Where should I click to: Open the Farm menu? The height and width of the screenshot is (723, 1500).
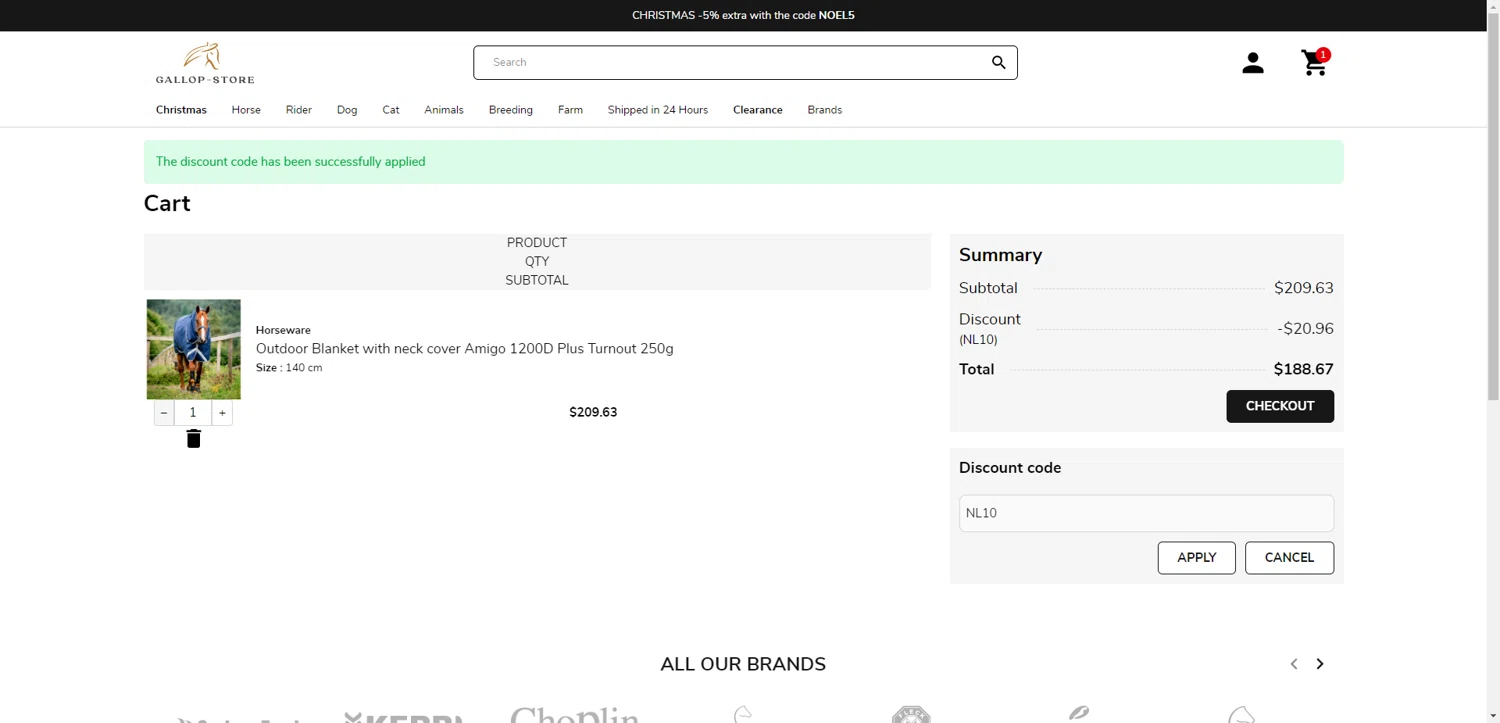(x=570, y=110)
